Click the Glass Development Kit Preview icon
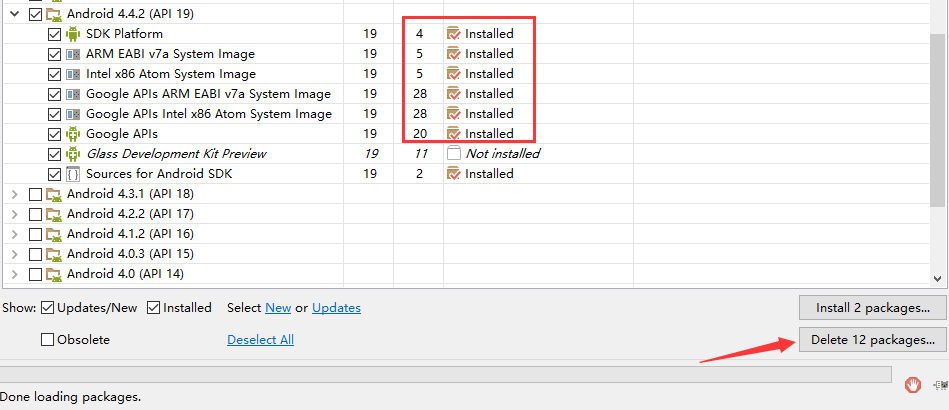The image size is (949, 410). (x=73, y=154)
